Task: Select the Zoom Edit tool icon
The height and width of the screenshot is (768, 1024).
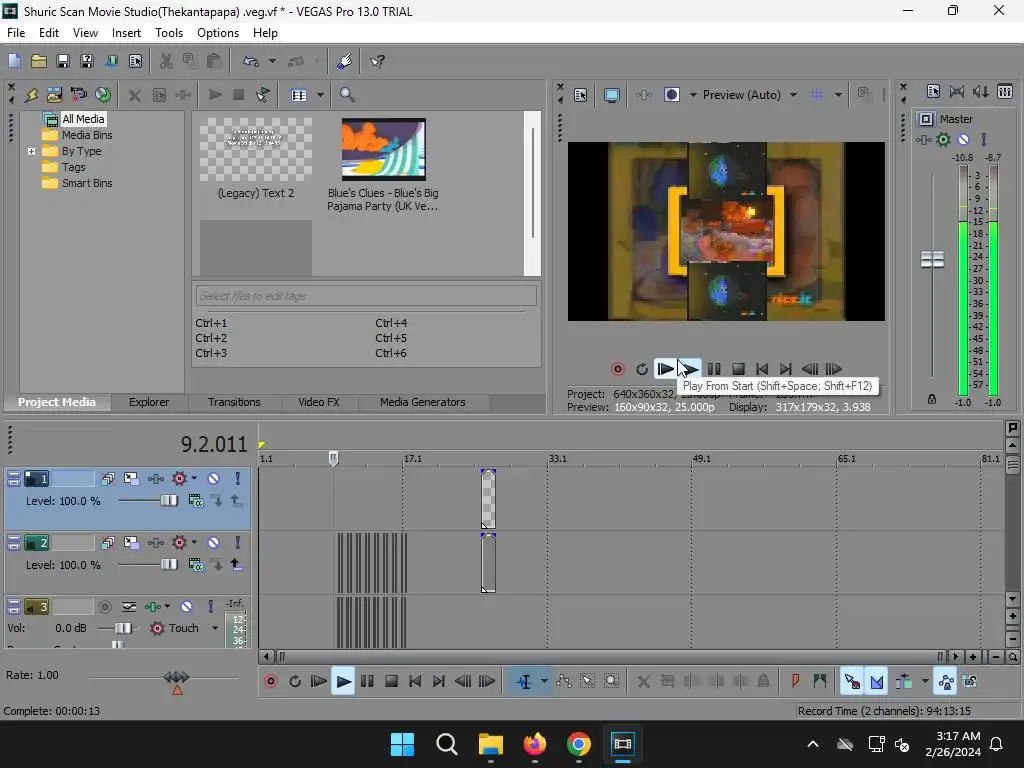Action: pyautogui.click(x=611, y=681)
